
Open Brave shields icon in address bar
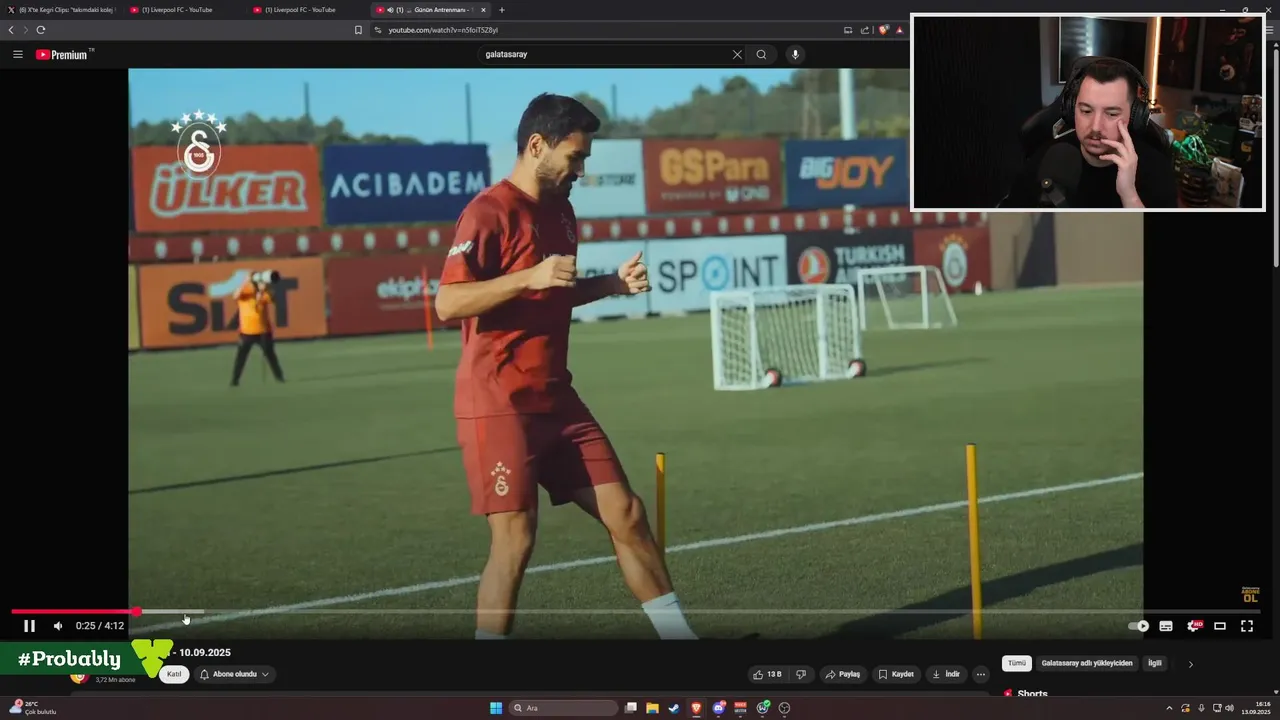(x=883, y=30)
